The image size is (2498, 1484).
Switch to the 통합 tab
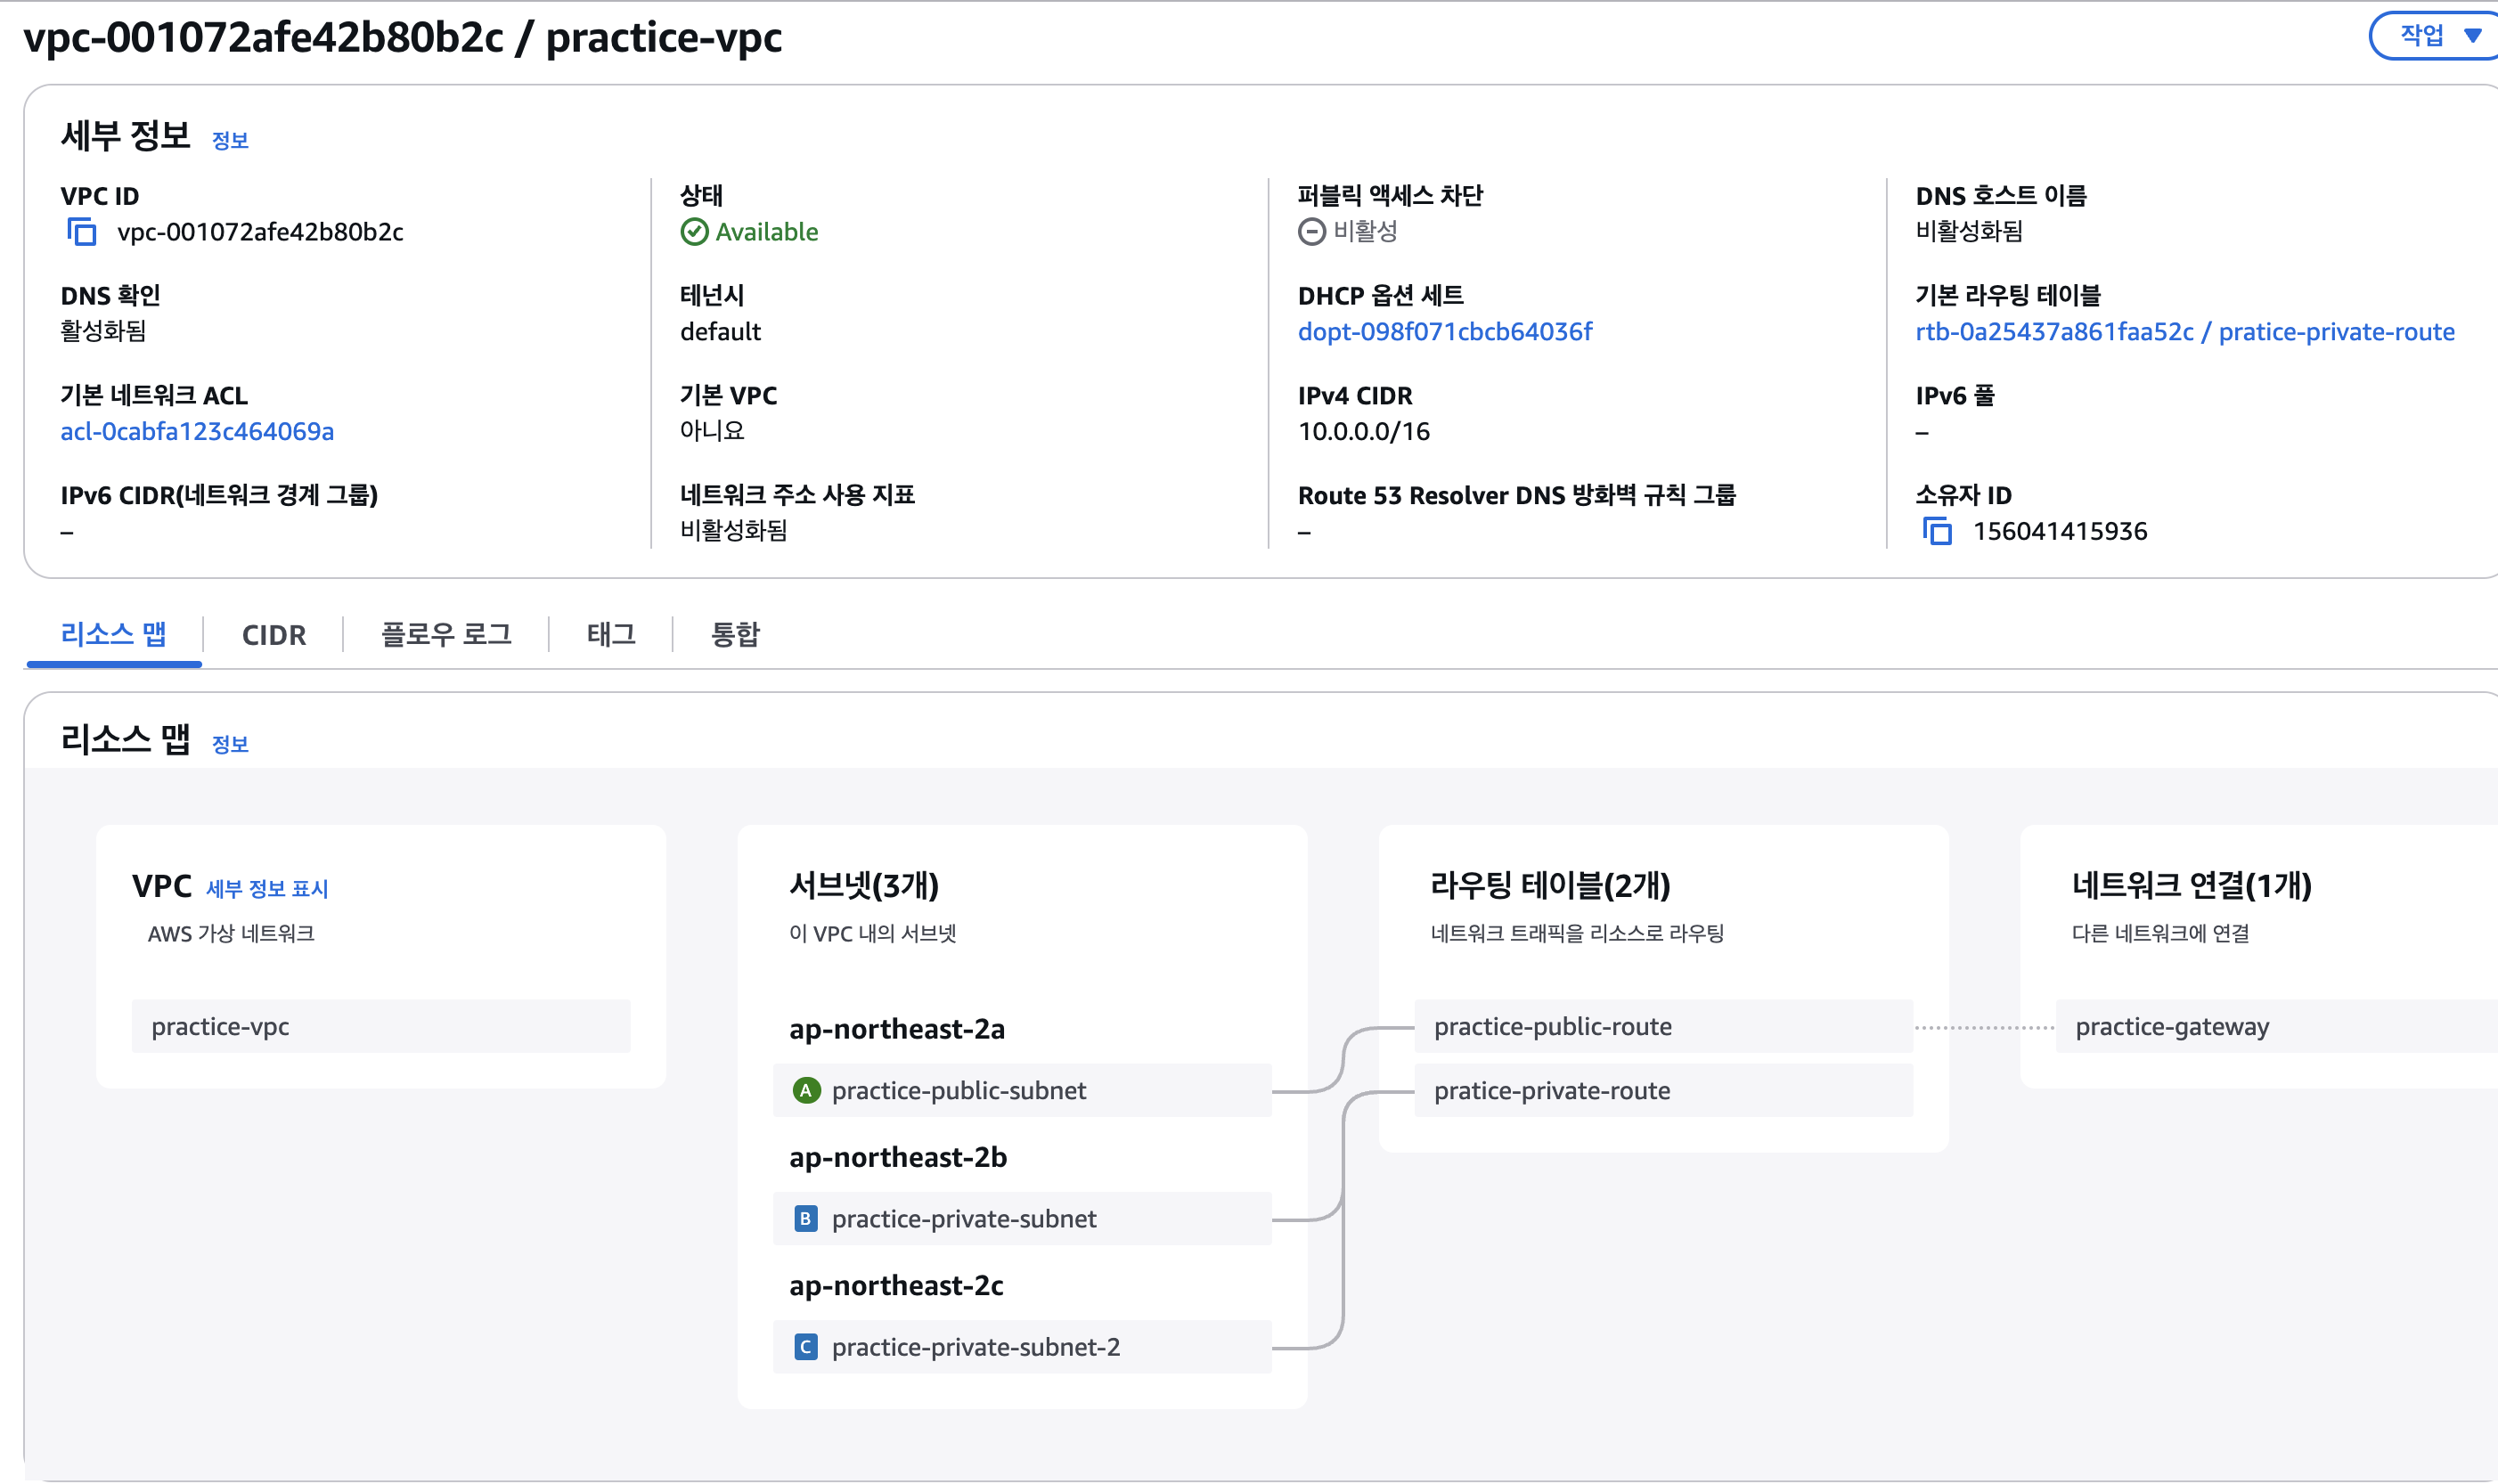(x=735, y=635)
